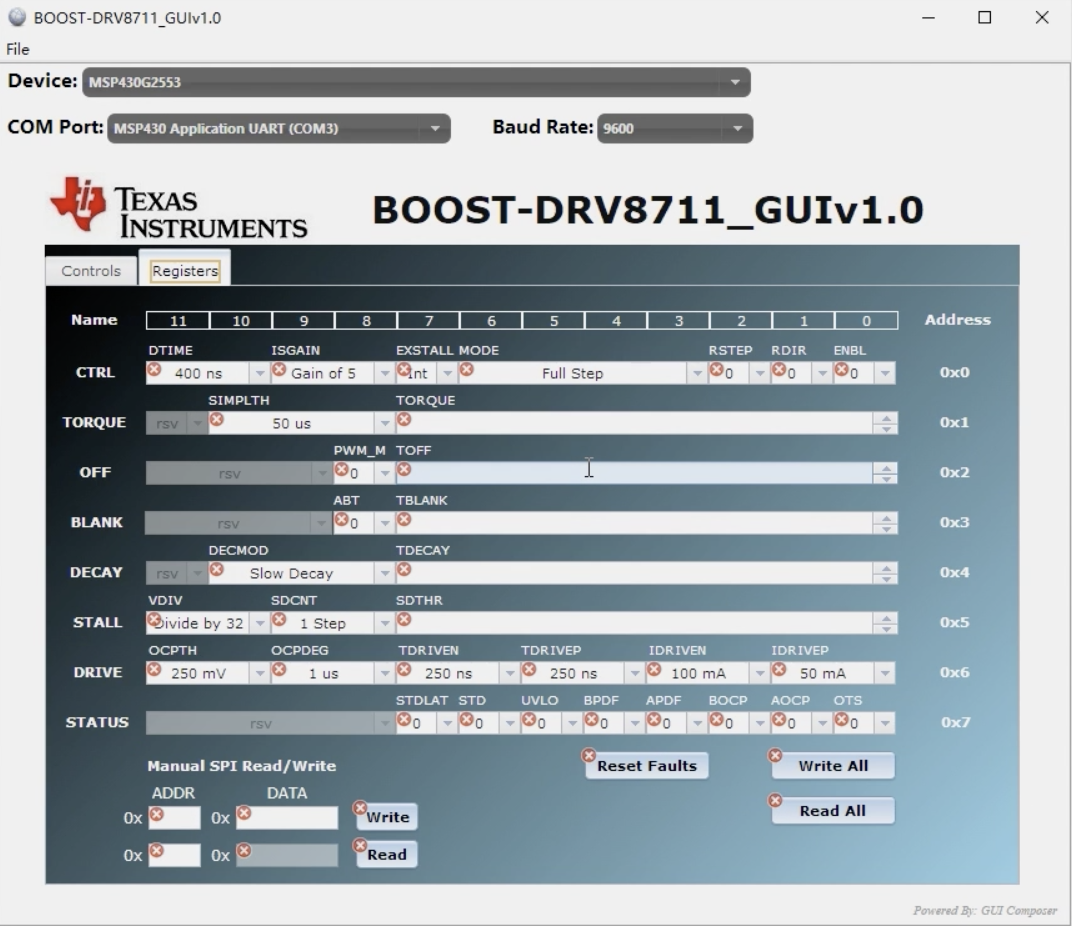Click the error icon next to Reset Faults
The height and width of the screenshot is (926, 1072).
[x=589, y=757]
